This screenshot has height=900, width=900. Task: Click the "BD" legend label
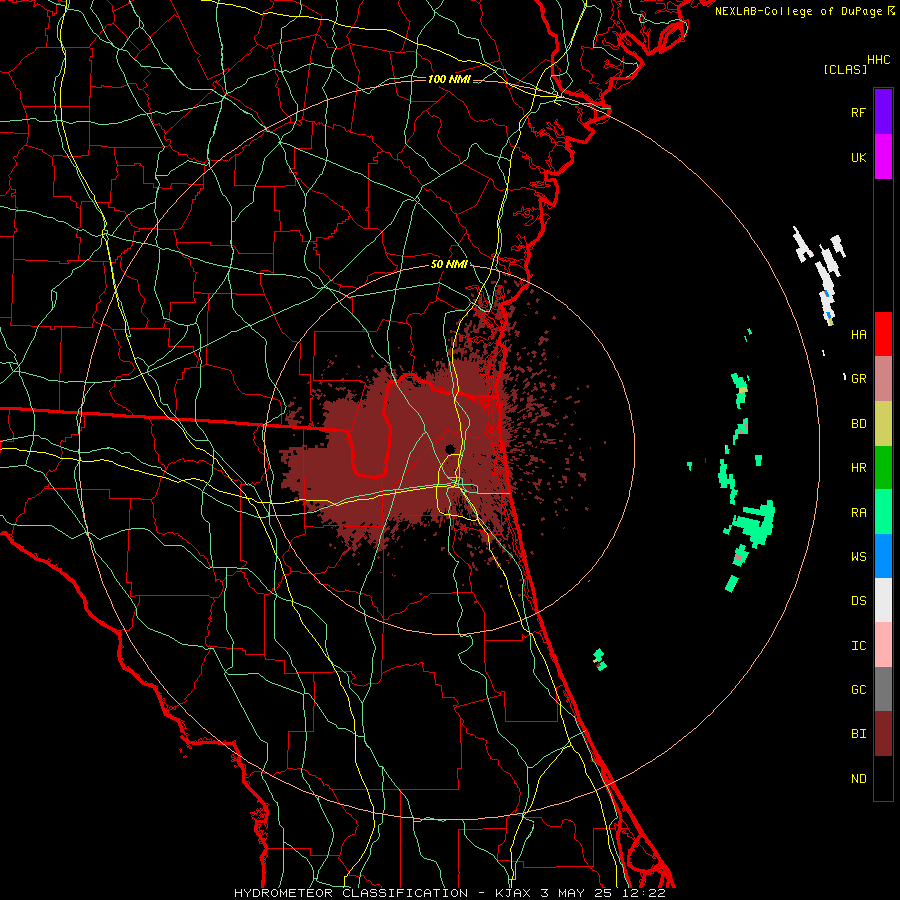click(x=858, y=424)
